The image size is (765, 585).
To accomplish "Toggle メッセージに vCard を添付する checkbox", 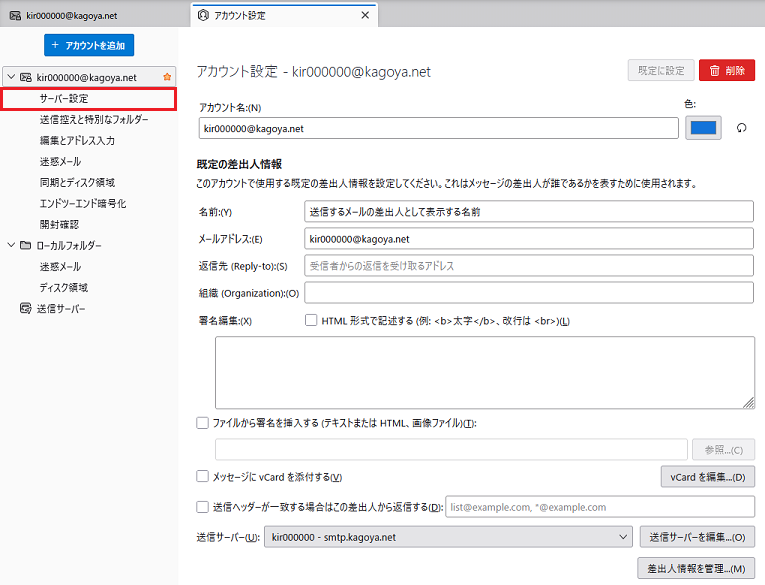I will click(202, 476).
